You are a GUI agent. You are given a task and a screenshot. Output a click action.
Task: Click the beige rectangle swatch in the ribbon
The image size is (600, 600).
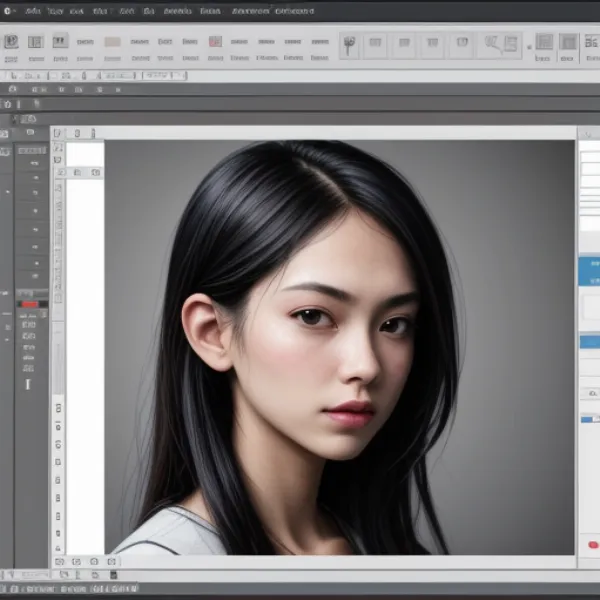(x=112, y=42)
